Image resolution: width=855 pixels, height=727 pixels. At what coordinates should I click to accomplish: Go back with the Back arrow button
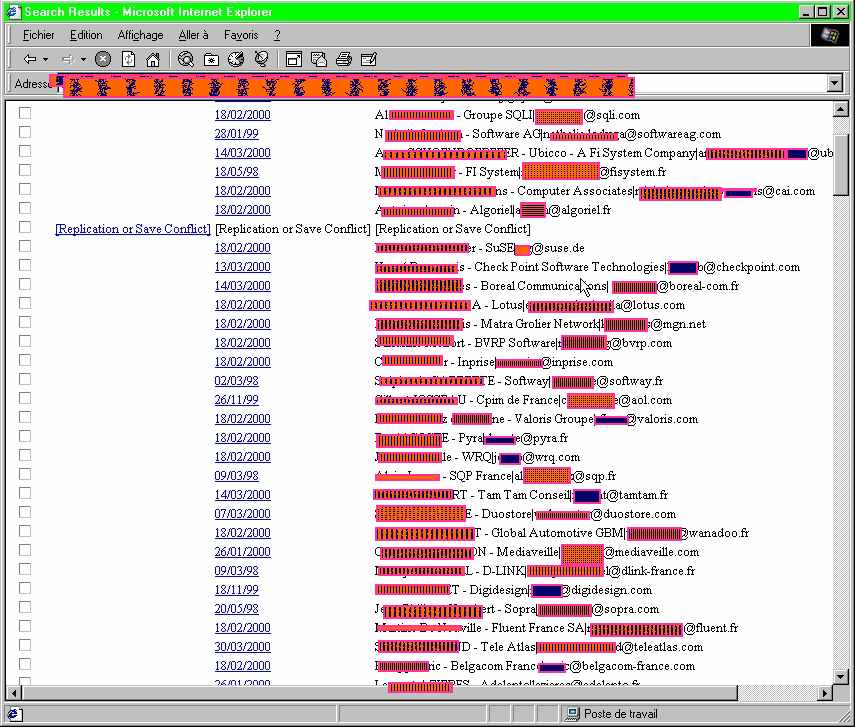[x=29, y=59]
